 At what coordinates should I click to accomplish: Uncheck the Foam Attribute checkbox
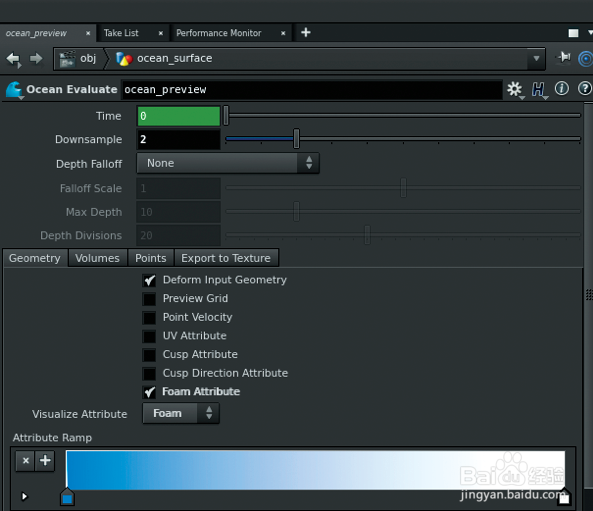(x=149, y=392)
